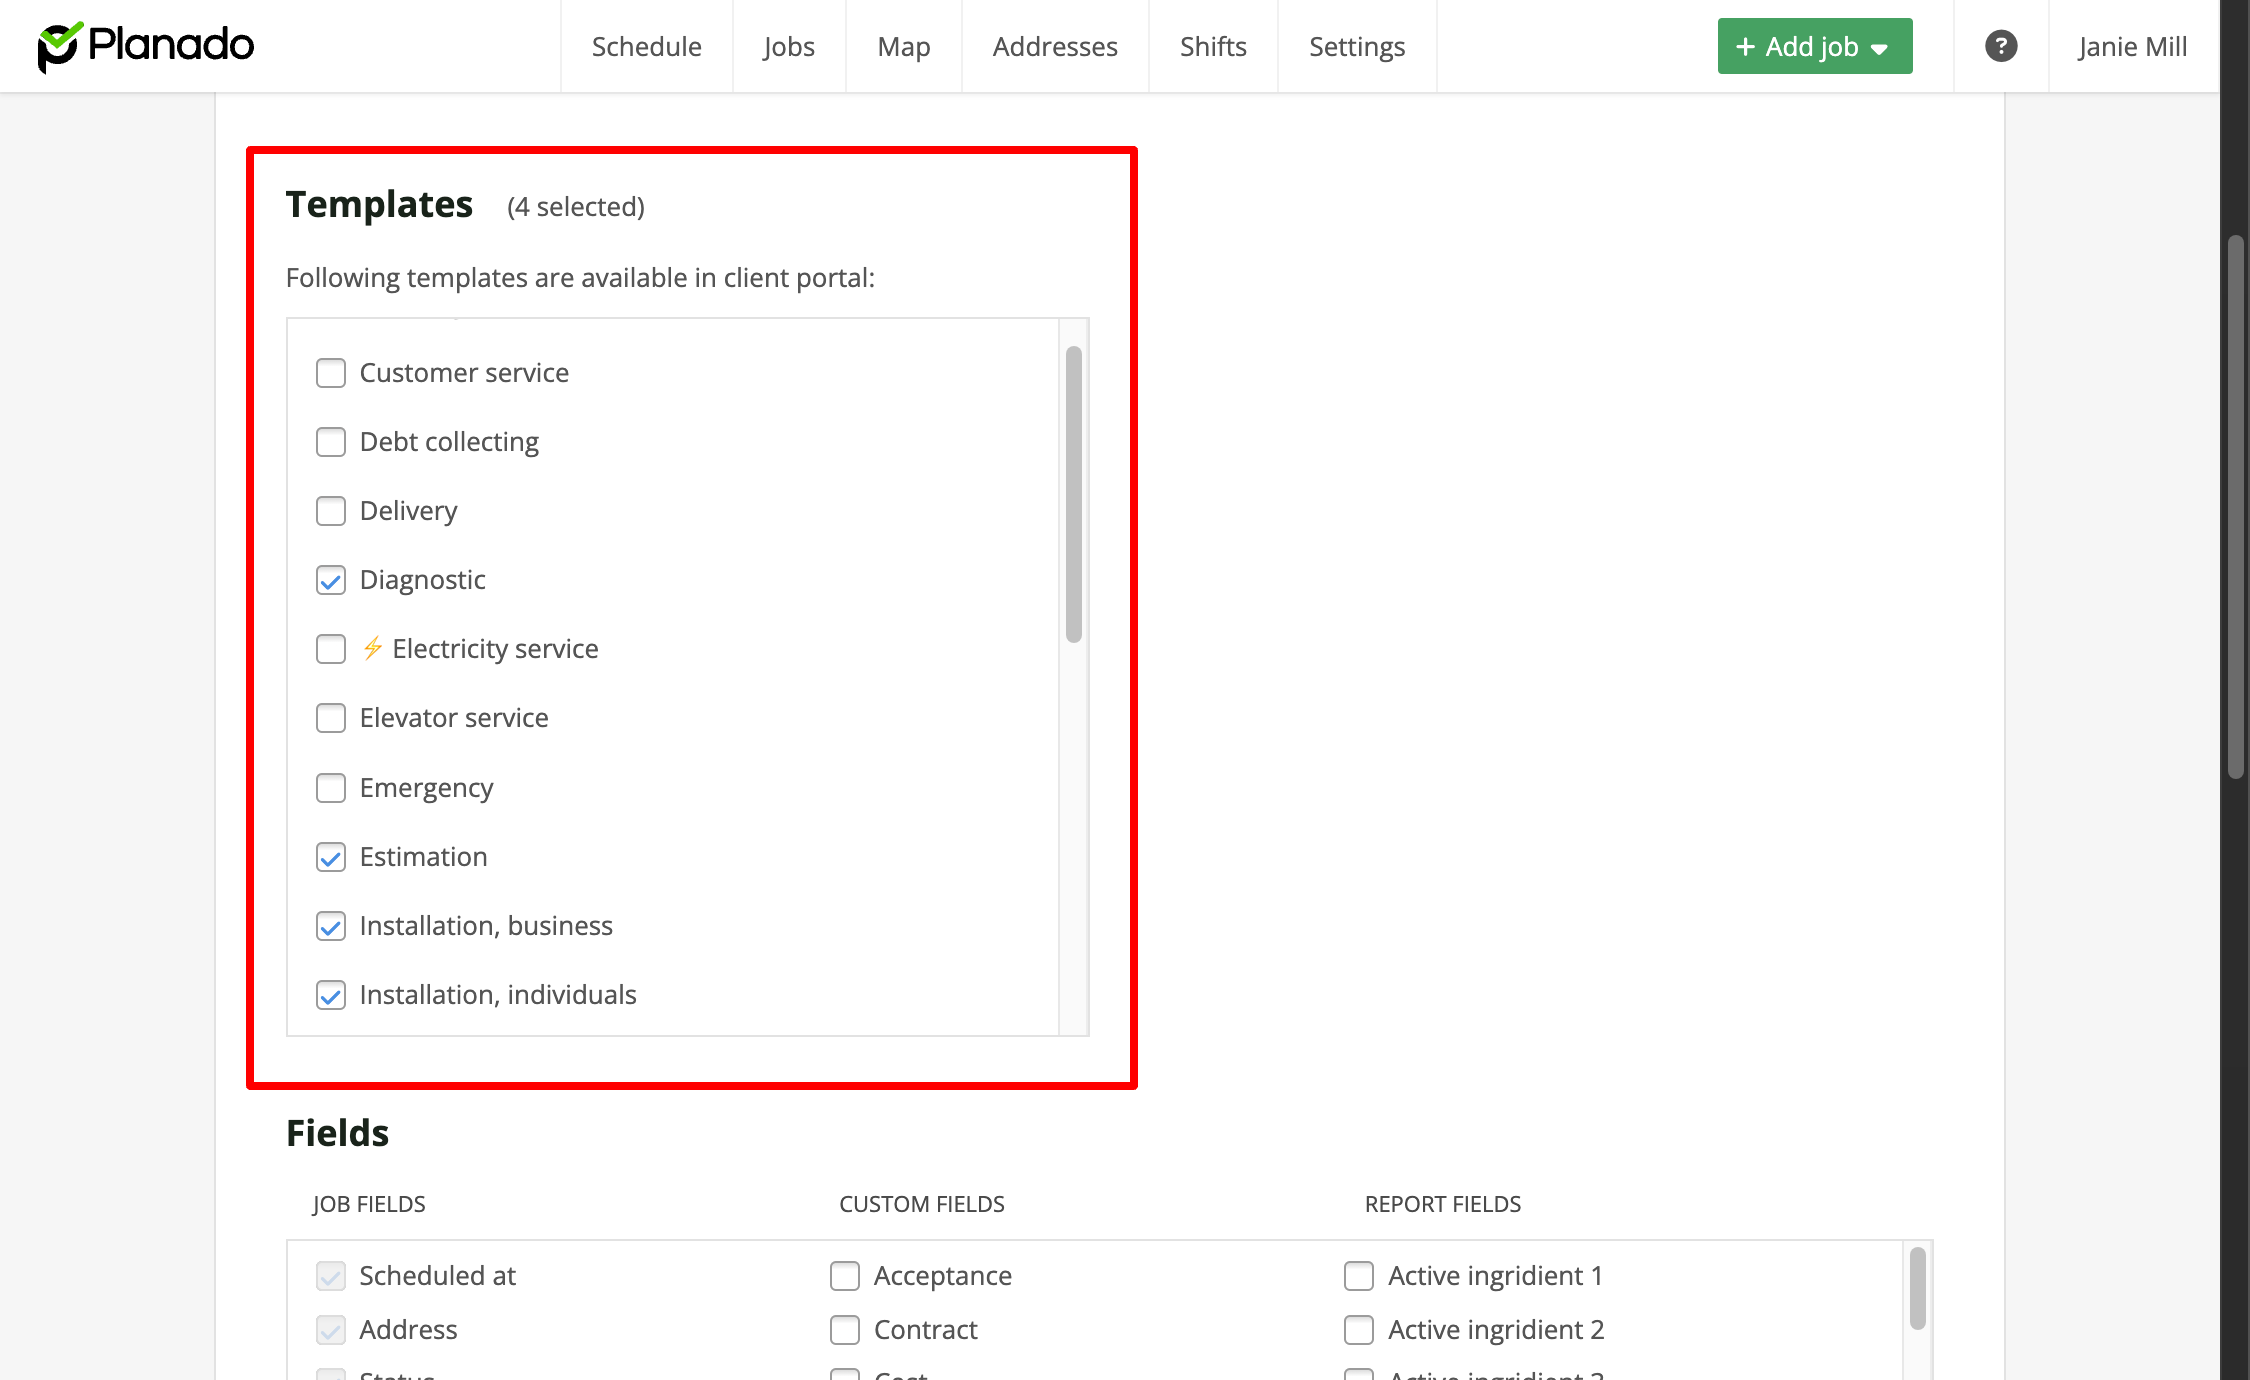Switch to the Map tab
The height and width of the screenshot is (1380, 2250).
[x=903, y=46]
